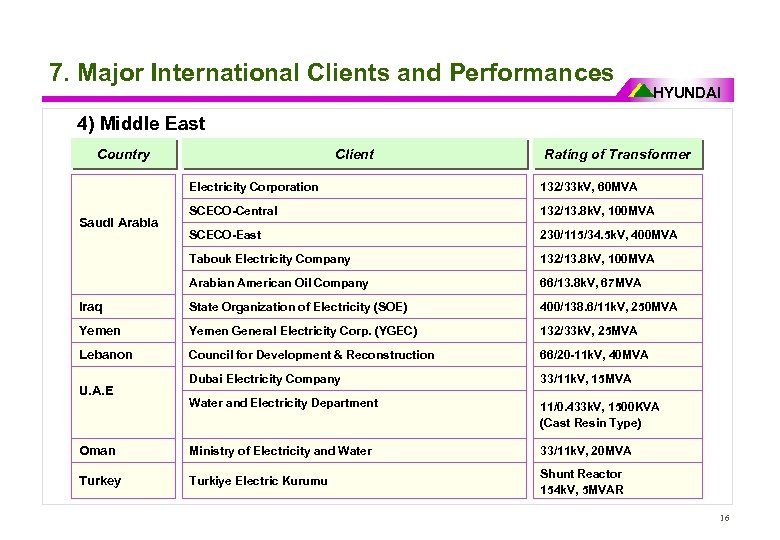
Task: Select the '4) Middle East' subheading
Action: click(141, 123)
